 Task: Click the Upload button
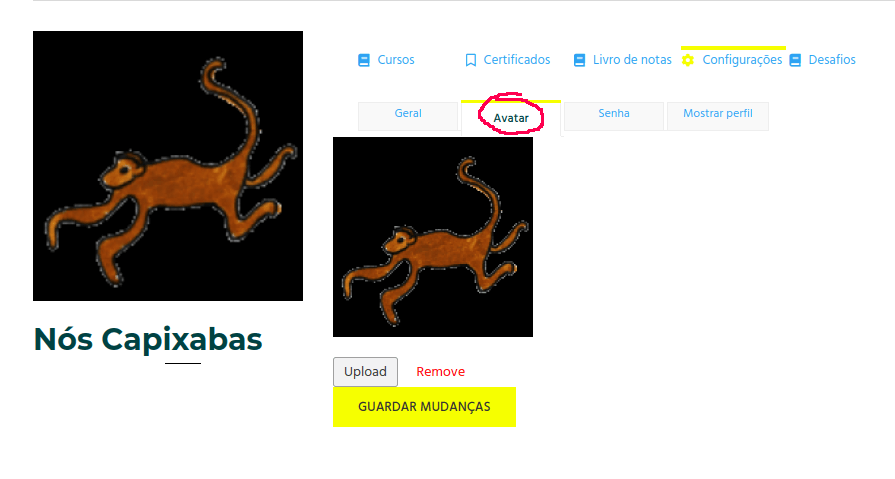365,372
